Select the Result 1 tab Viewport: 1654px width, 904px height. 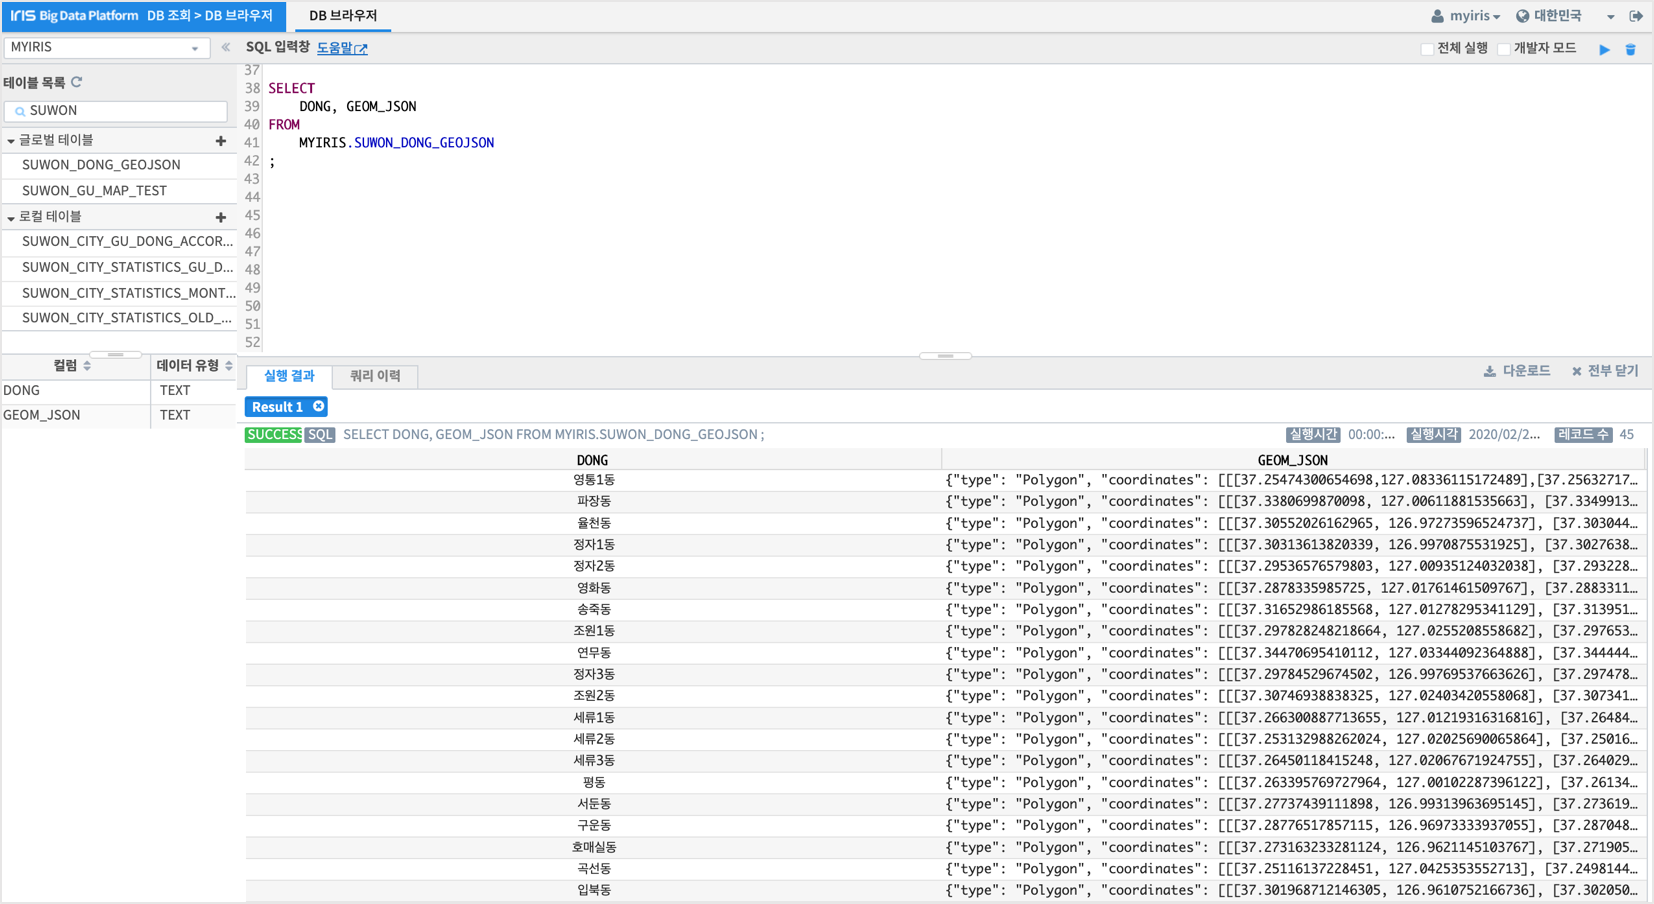click(x=278, y=407)
